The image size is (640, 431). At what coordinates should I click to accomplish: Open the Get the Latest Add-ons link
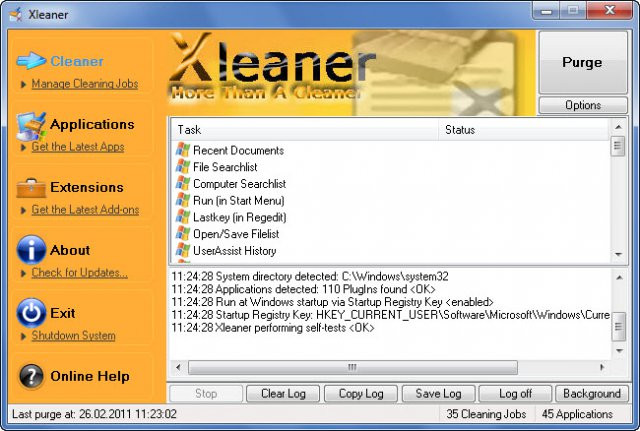point(85,209)
